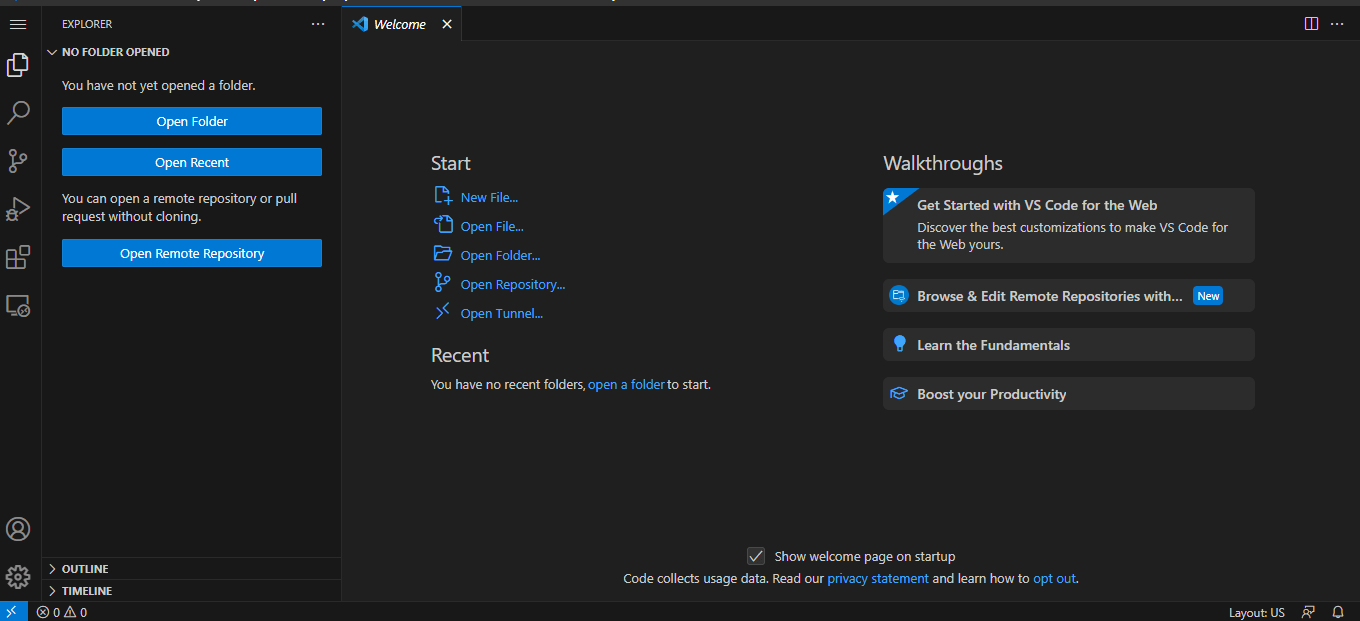Viewport: 1360px width, 621px height.
Task: Click the EXPLORER panel title
Action: (87, 24)
